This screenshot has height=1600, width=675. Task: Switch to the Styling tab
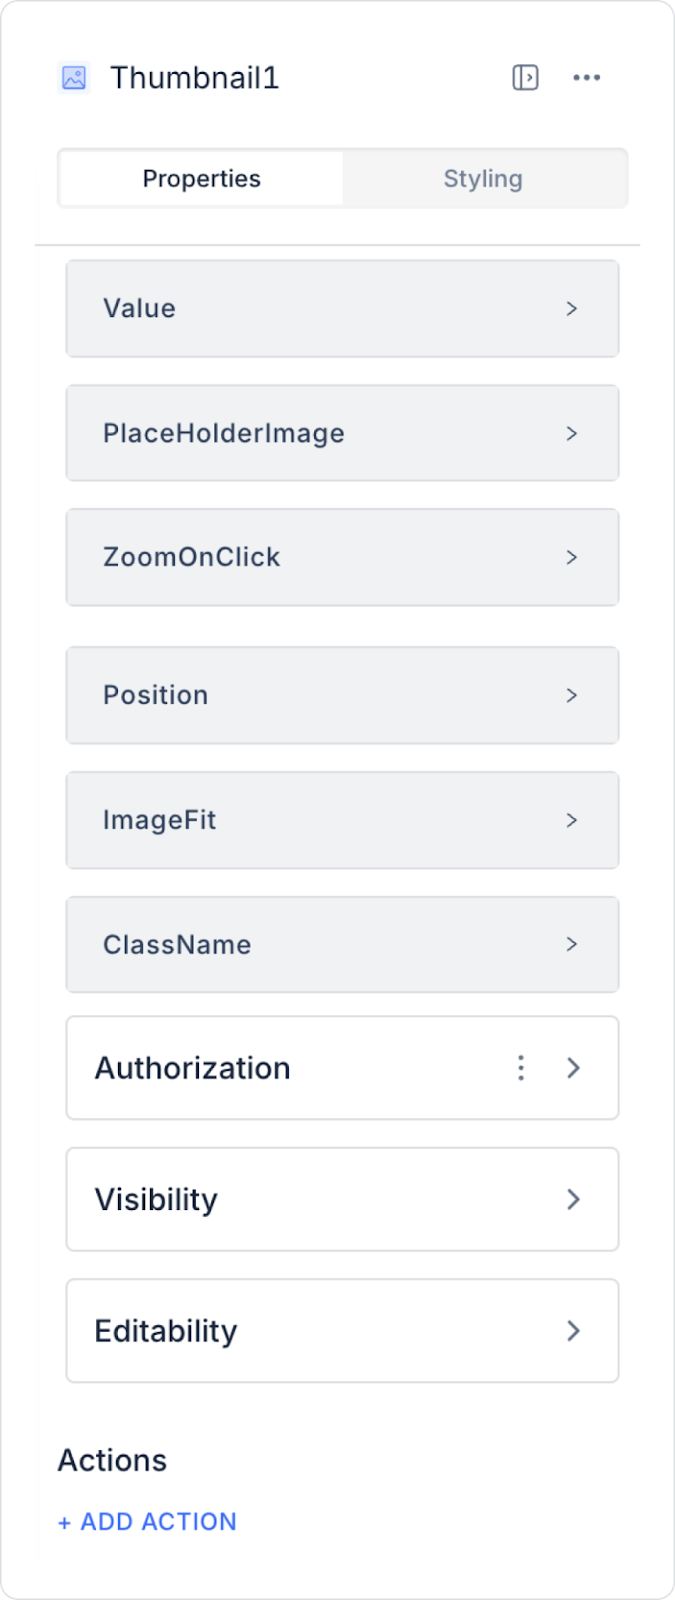[483, 179]
